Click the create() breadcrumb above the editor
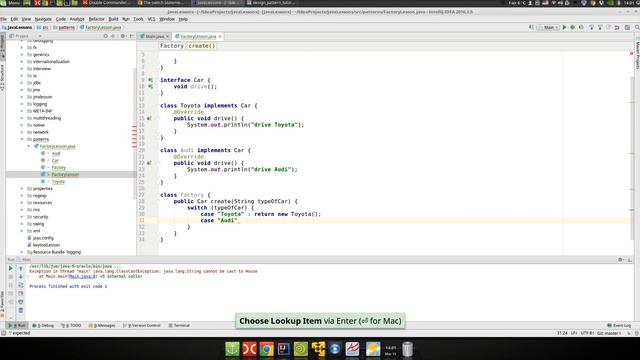The image size is (640, 360). (202, 46)
